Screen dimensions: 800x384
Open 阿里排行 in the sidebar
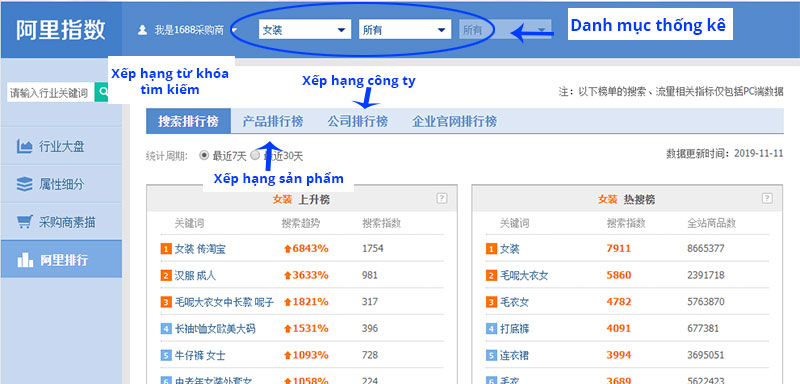pyautogui.click(x=61, y=260)
